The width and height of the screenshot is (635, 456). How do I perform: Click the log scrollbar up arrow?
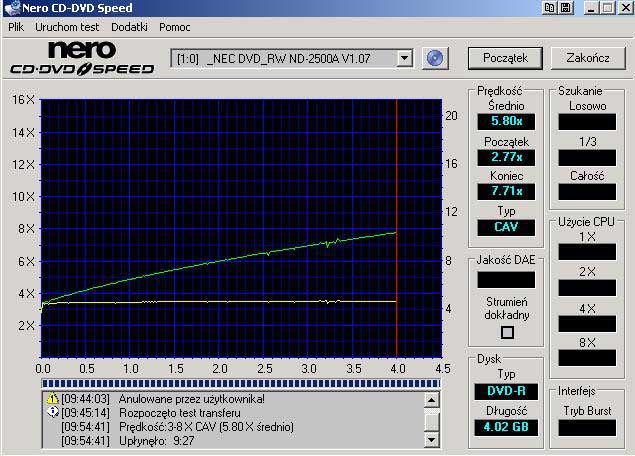click(x=432, y=400)
